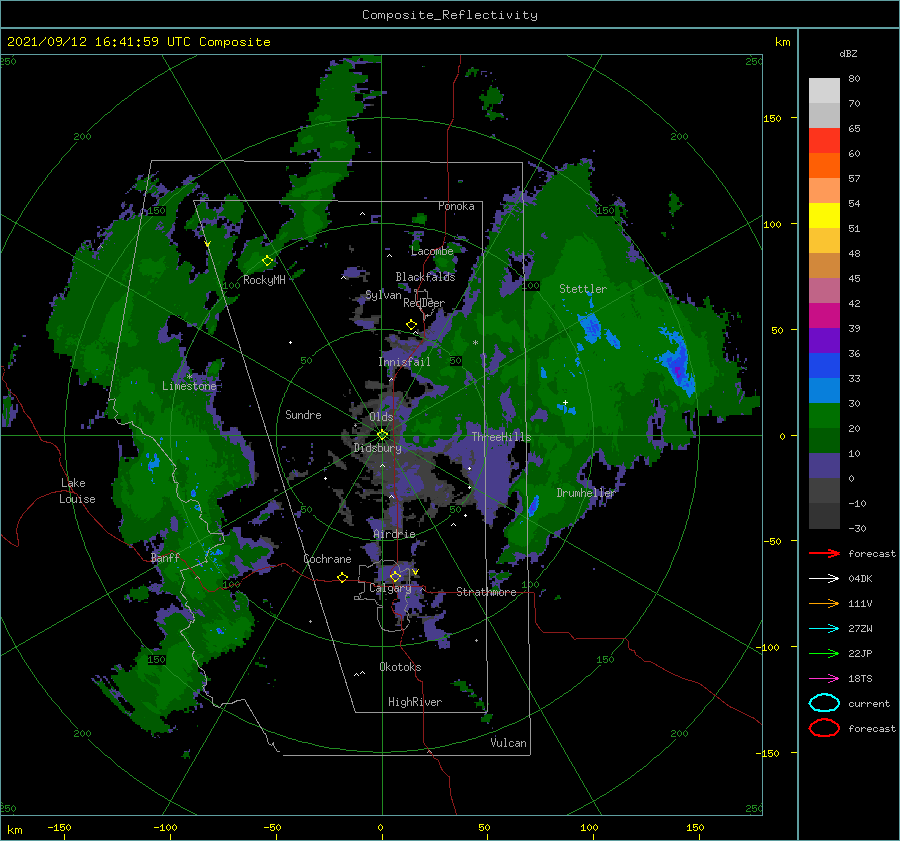Image resolution: width=900 pixels, height=841 pixels.
Task: Click the Banff label on map
Action: [165, 557]
